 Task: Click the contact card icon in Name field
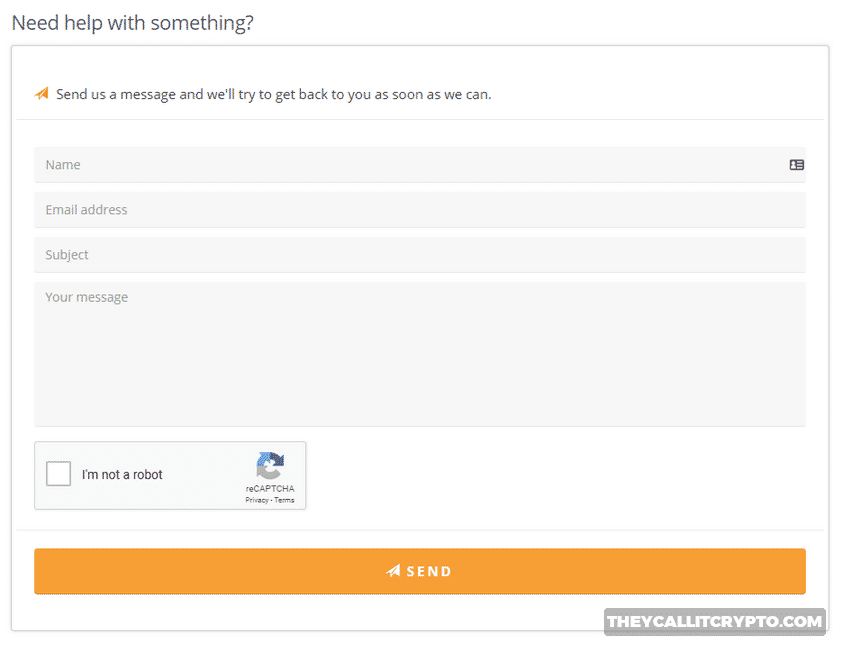click(796, 164)
